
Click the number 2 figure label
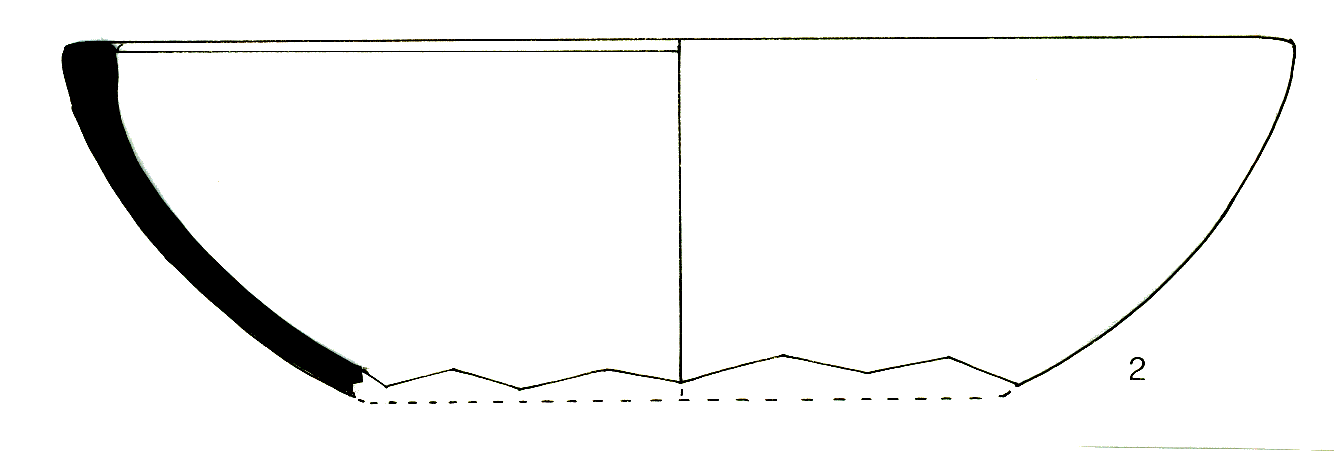coord(1136,371)
